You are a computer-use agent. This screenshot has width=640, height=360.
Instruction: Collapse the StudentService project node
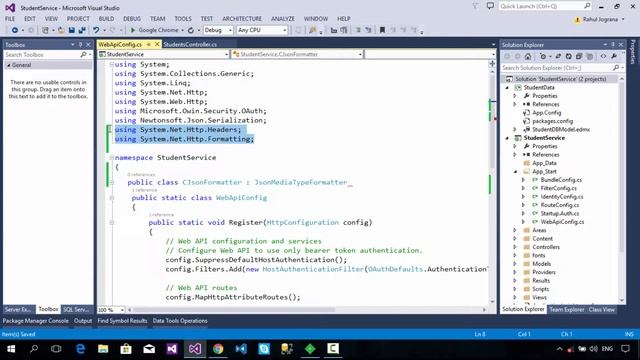pyautogui.click(x=507, y=138)
